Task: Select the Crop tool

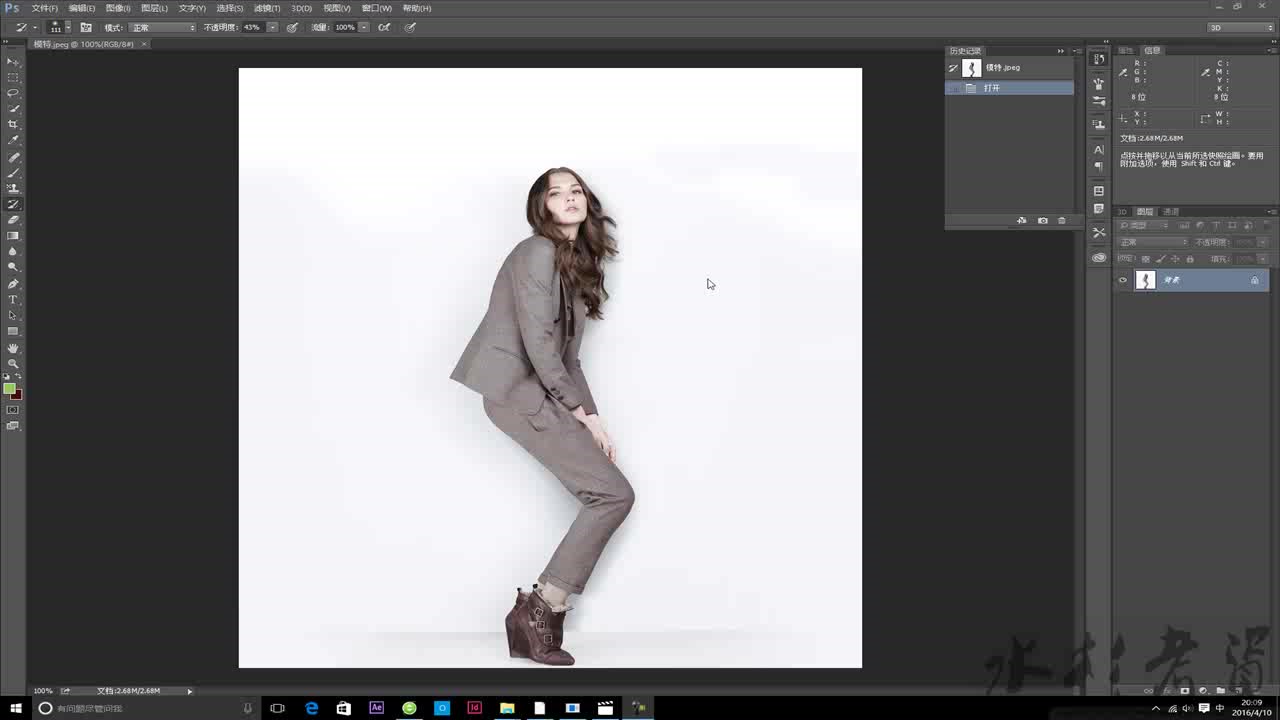Action: click(x=13, y=124)
